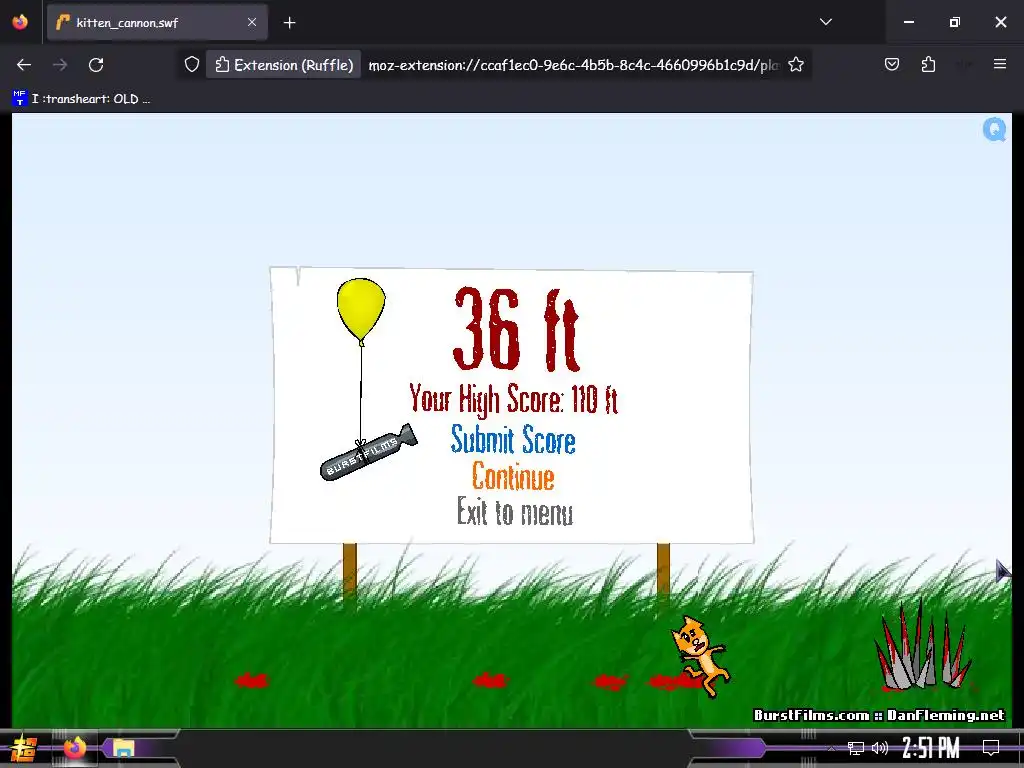Click the BurstFilms bomb graphic
1024x768 pixels.
(x=368, y=453)
